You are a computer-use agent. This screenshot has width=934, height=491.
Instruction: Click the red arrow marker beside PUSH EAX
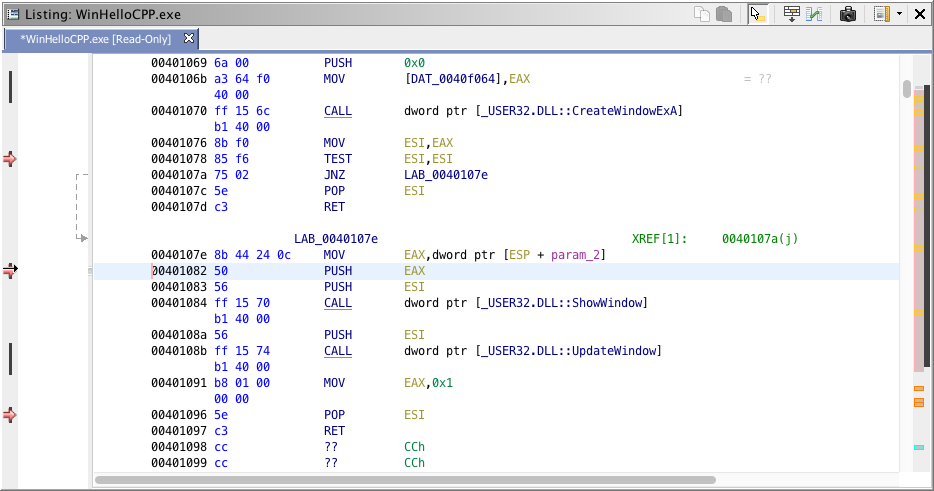(10, 271)
